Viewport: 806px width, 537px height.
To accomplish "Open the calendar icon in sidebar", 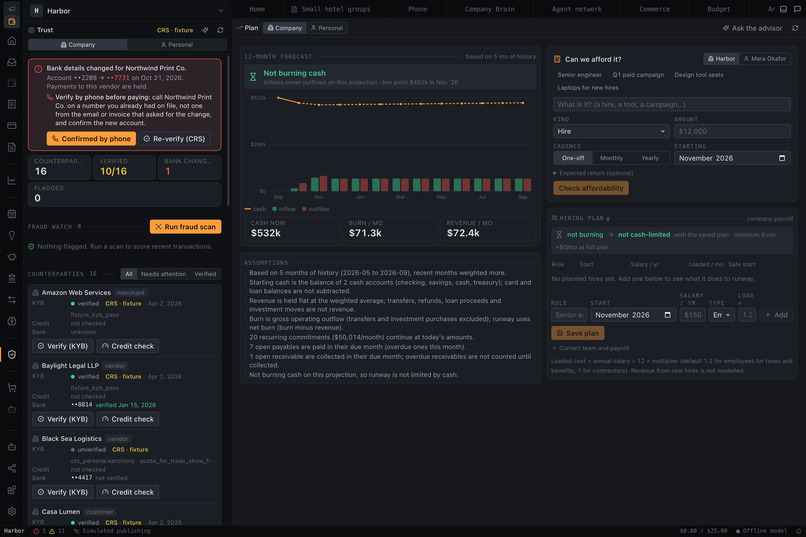I will tap(11, 214).
